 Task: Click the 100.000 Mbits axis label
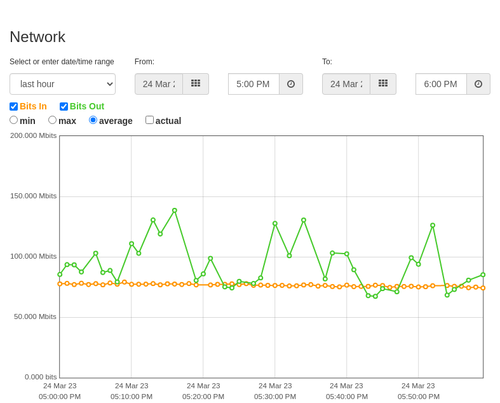coord(33,256)
